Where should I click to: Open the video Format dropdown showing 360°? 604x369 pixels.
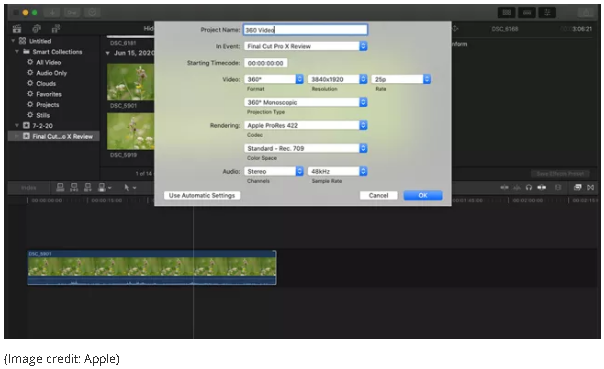(x=273, y=79)
